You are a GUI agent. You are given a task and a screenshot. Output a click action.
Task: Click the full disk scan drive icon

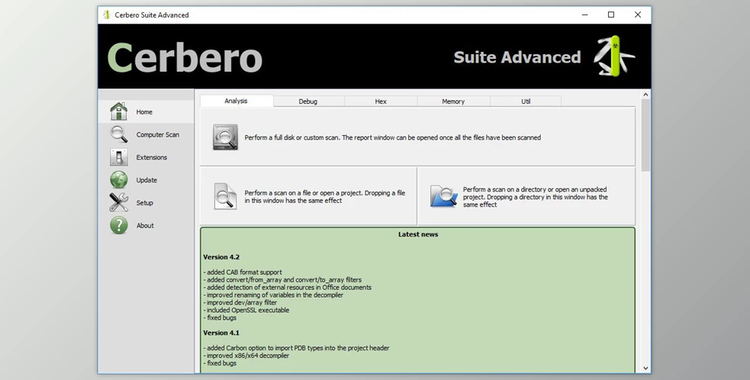pyautogui.click(x=225, y=137)
